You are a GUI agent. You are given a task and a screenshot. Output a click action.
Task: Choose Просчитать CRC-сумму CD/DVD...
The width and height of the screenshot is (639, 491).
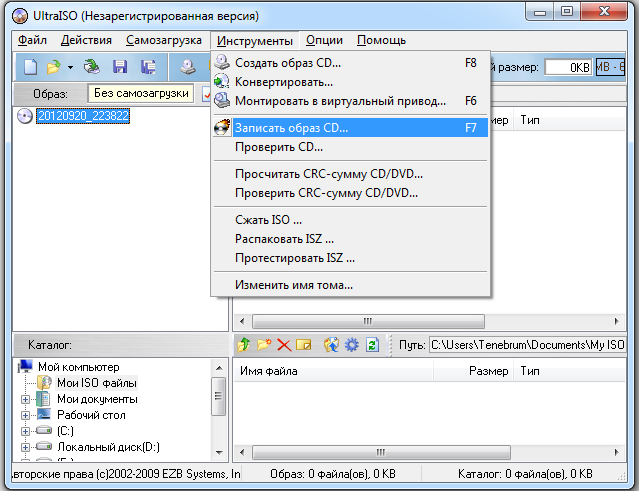350,174
